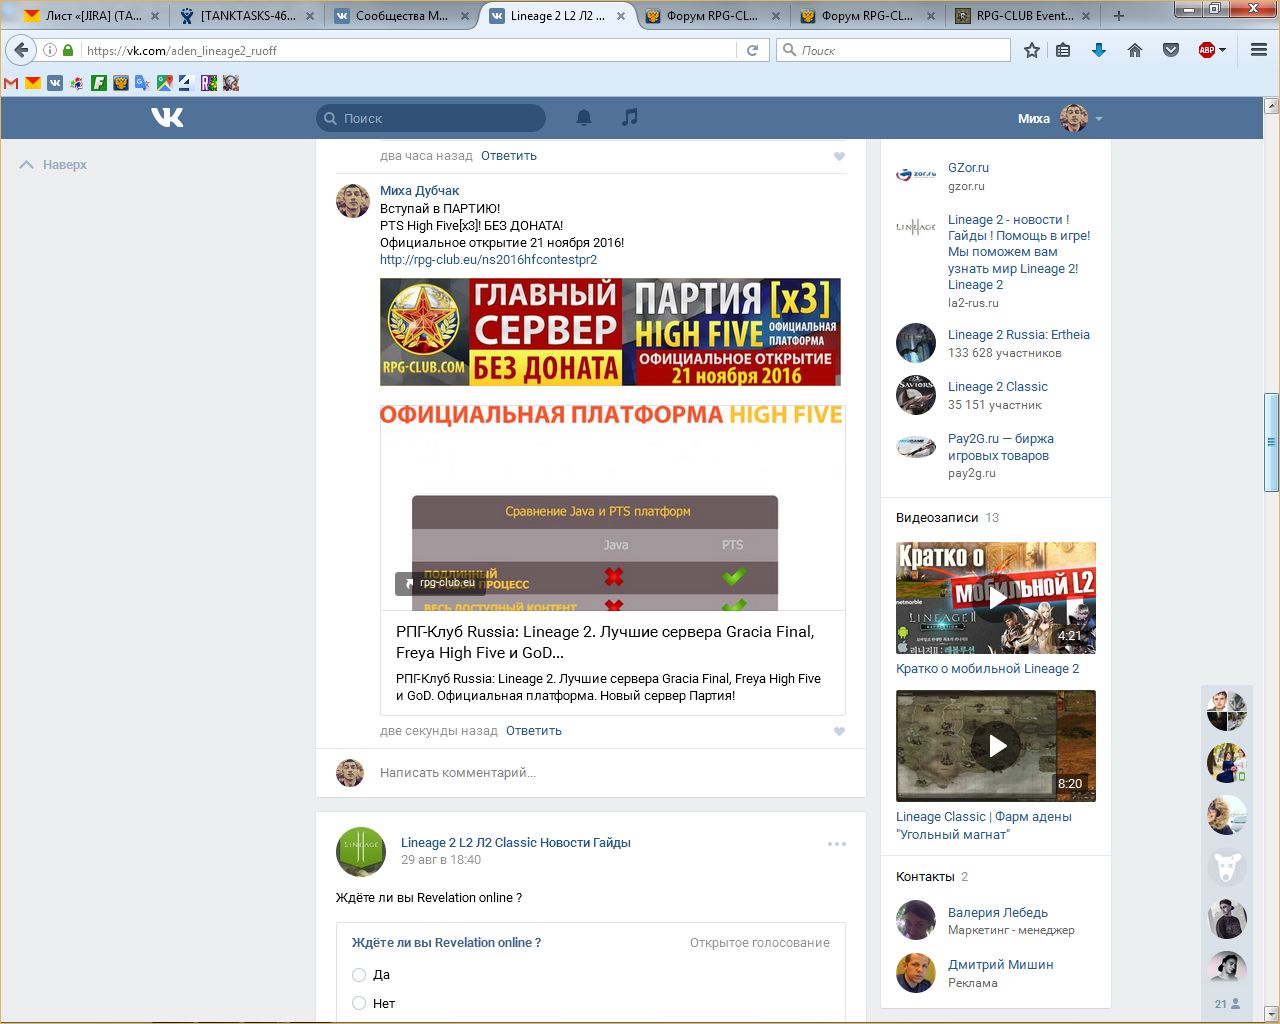This screenshot has width=1280, height=1024.
Task: Like the comment posted two hours ago
Action: point(839,156)
